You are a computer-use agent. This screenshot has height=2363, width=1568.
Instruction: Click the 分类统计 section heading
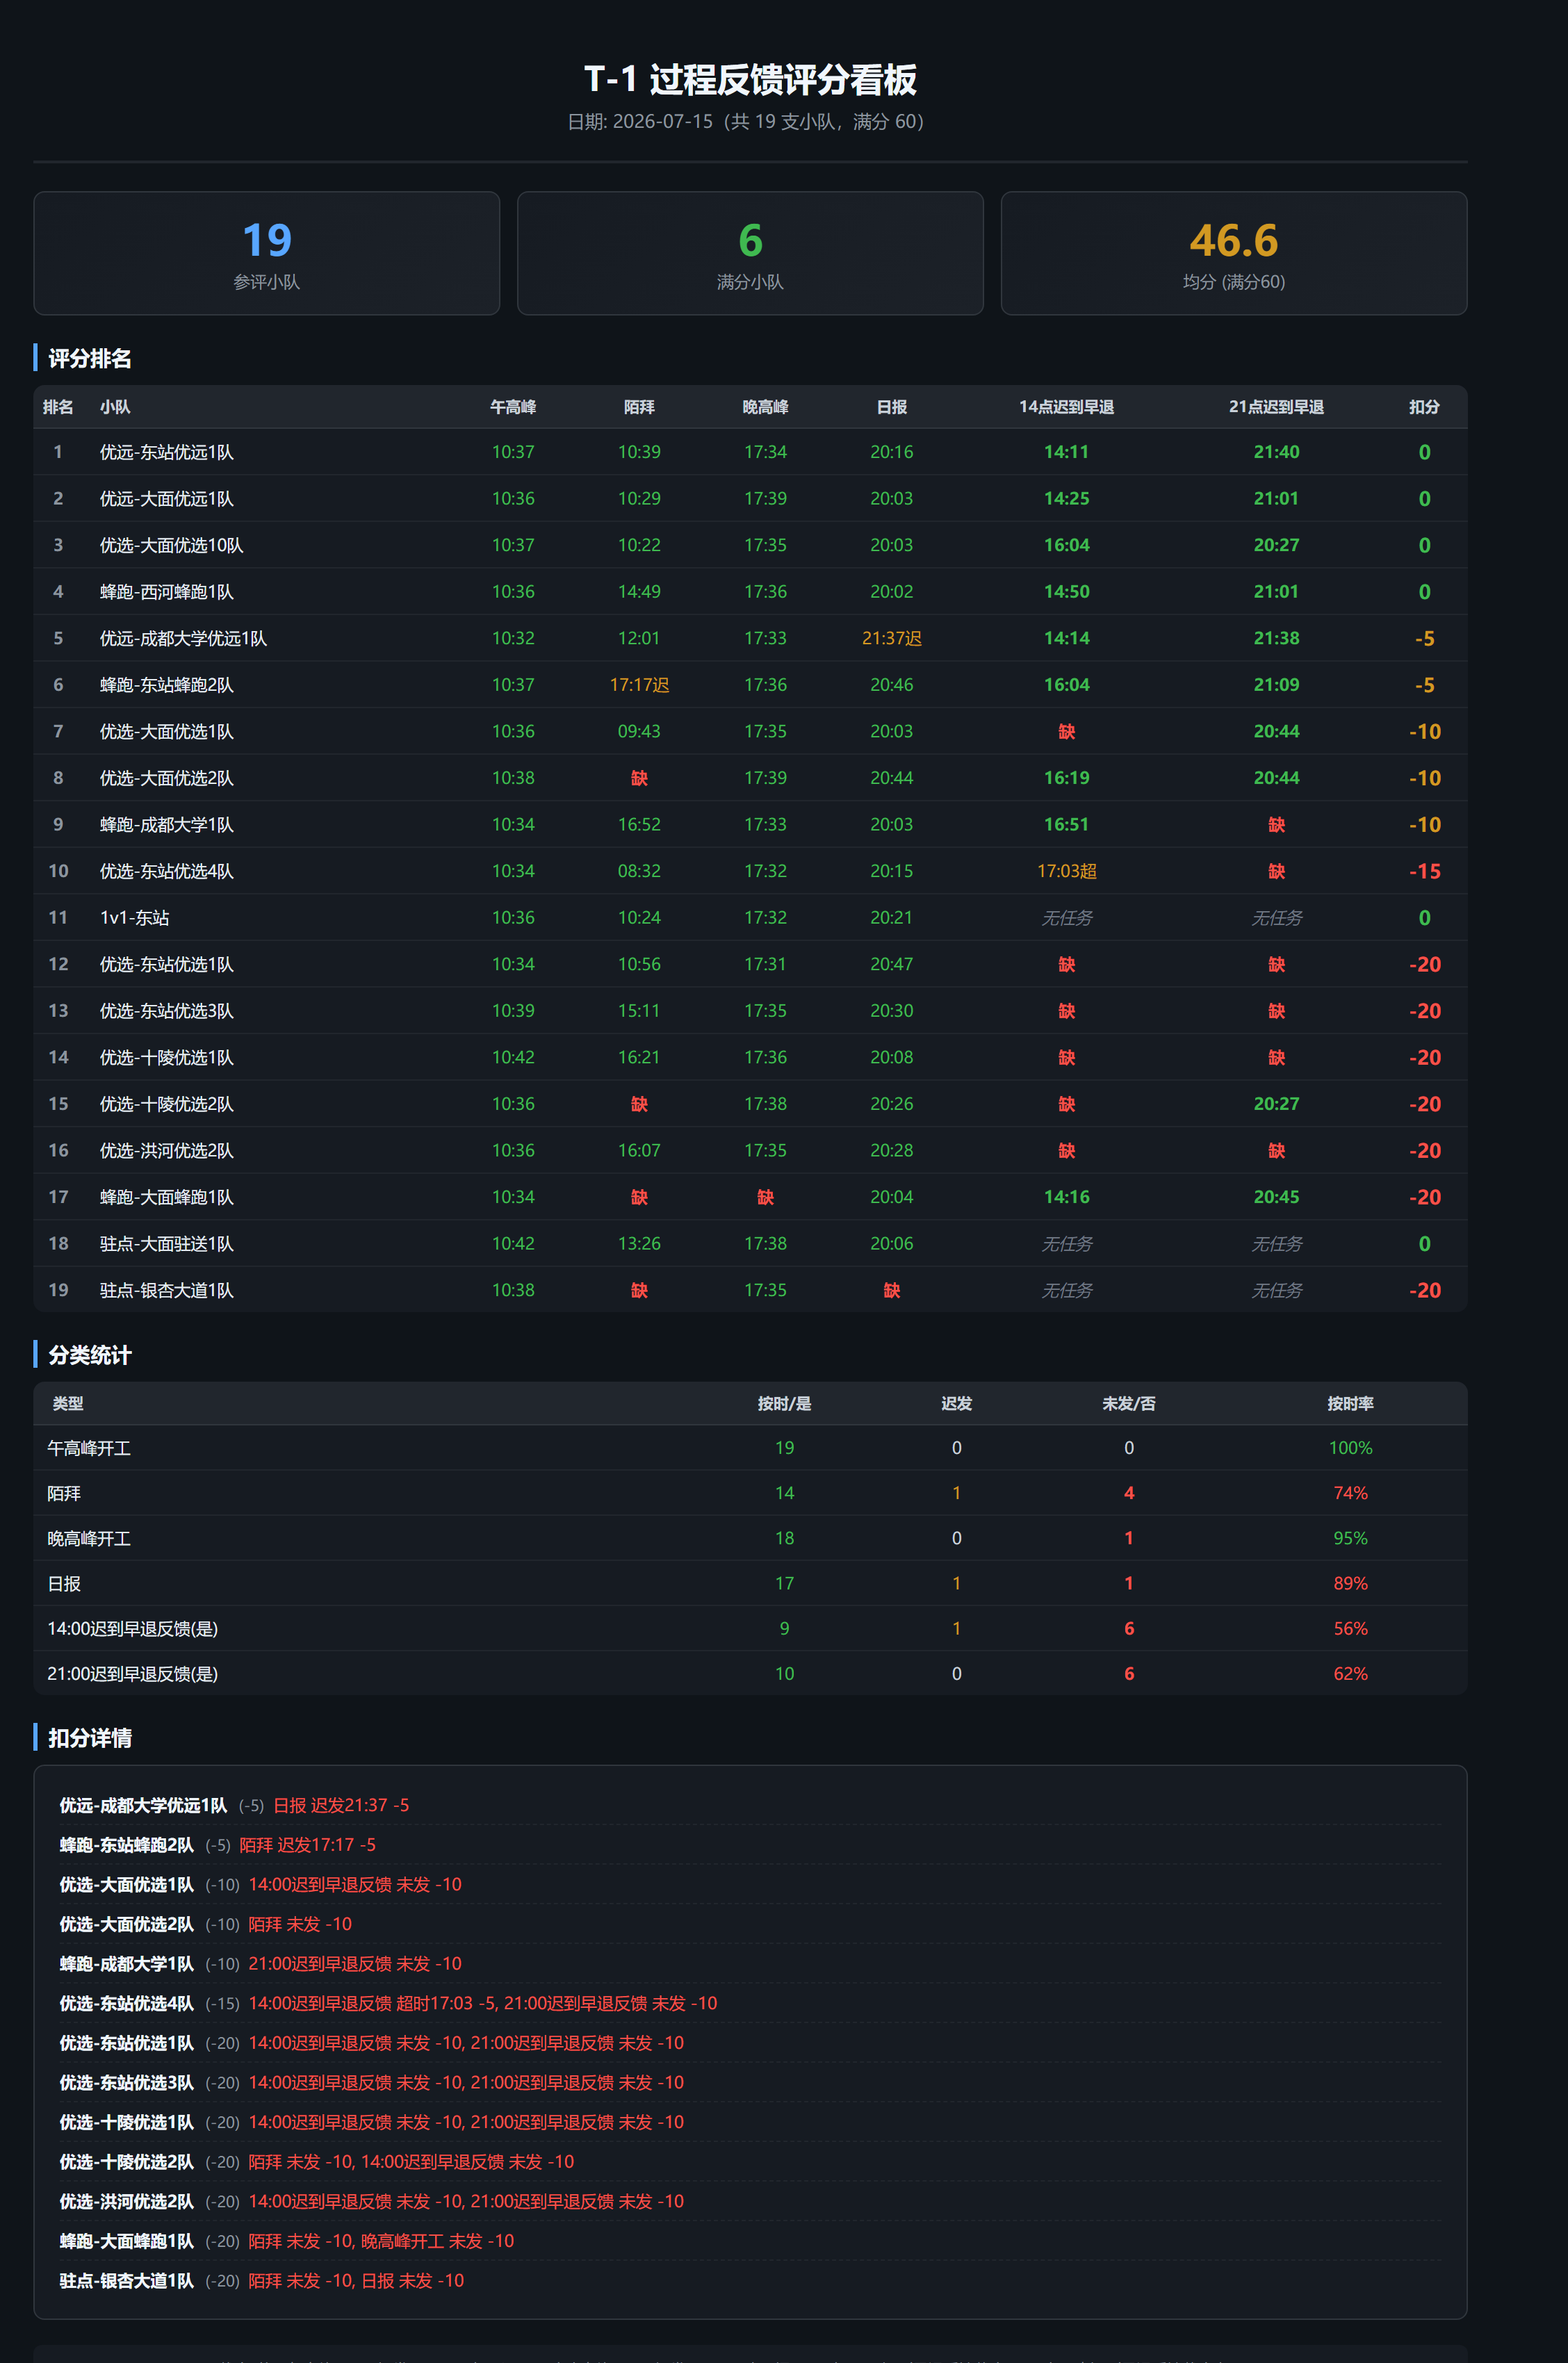point(90,1355)
